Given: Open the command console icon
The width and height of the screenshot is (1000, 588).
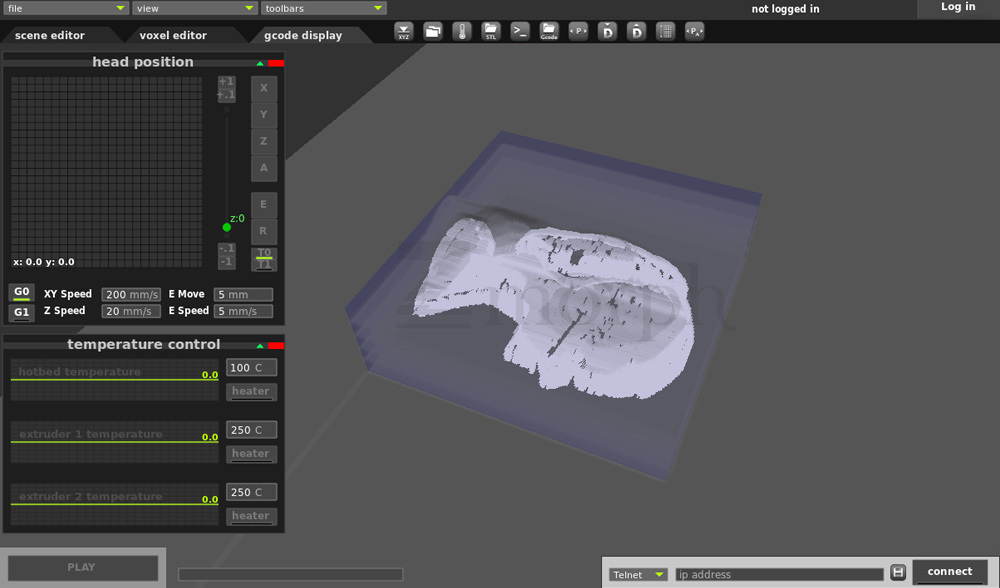Looking at the screenshot, I should [520, 31].
